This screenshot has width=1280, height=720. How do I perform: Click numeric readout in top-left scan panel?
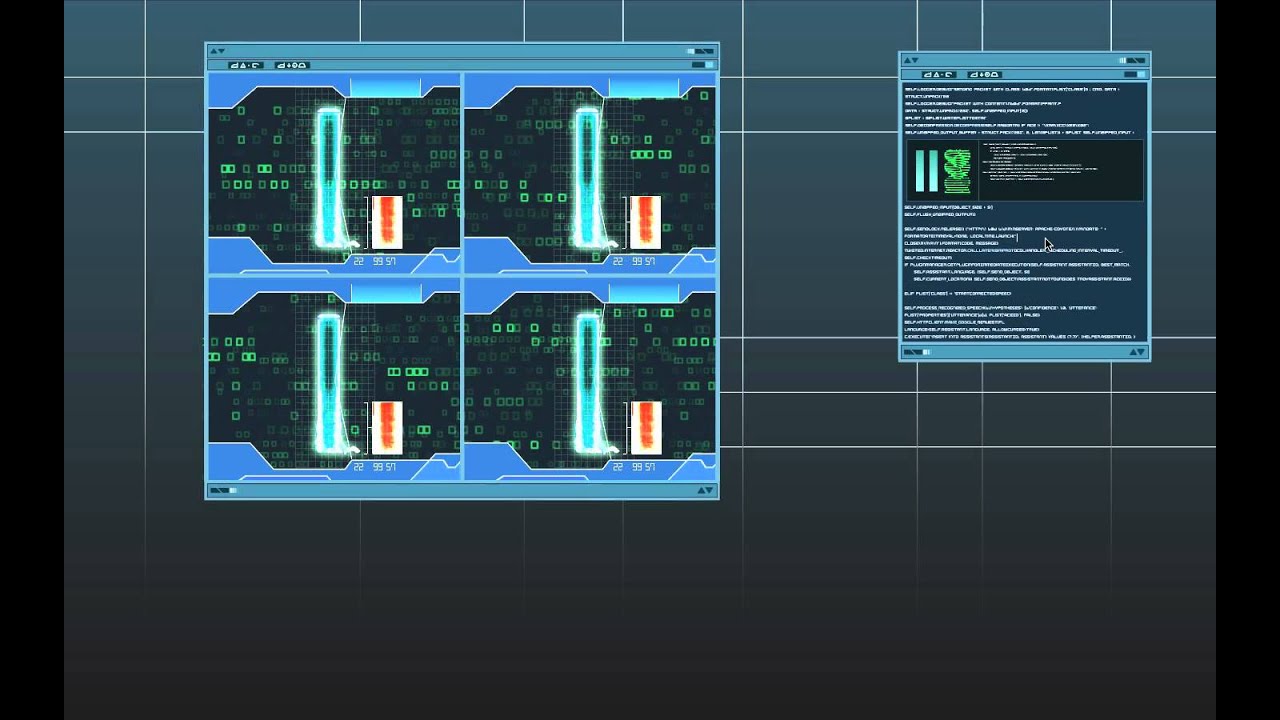point(376,261)
